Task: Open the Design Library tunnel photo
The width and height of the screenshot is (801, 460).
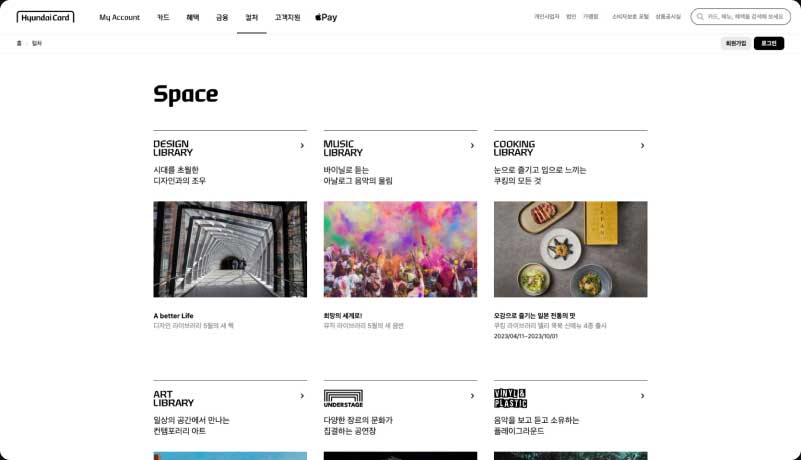Action: pos(230,249)
